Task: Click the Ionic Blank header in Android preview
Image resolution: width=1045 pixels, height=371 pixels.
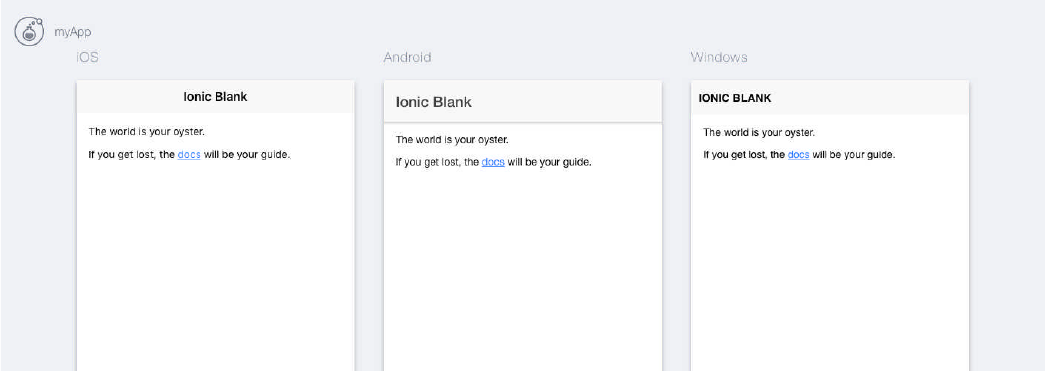Action: point(434,102)
